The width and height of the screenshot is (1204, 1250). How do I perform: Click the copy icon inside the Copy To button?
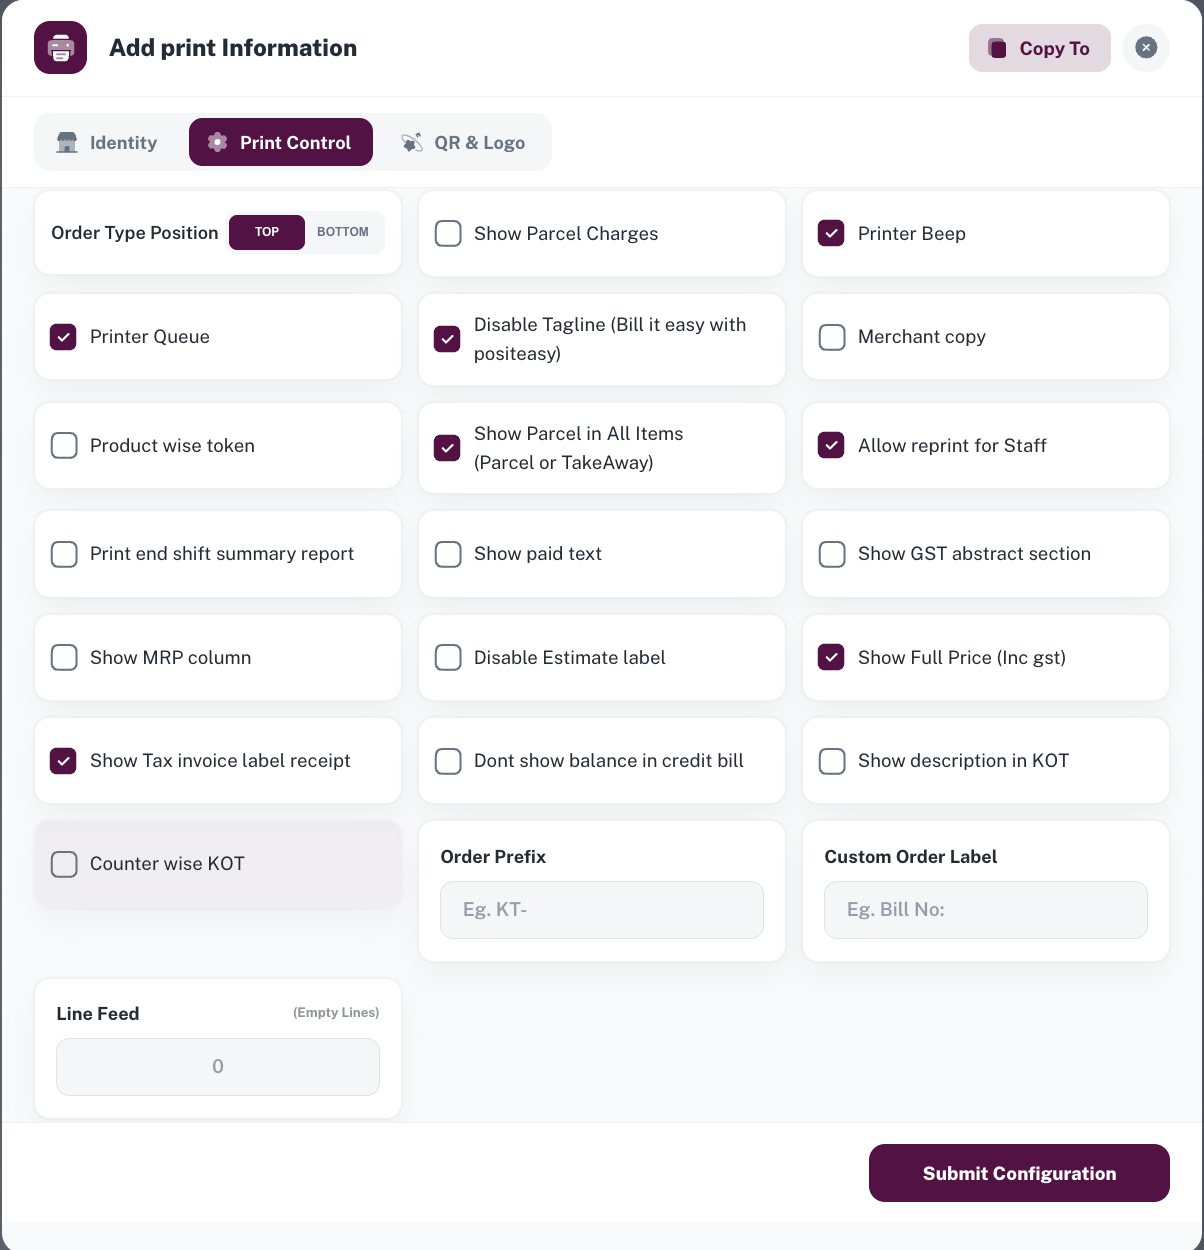click(x=997, y=48)
